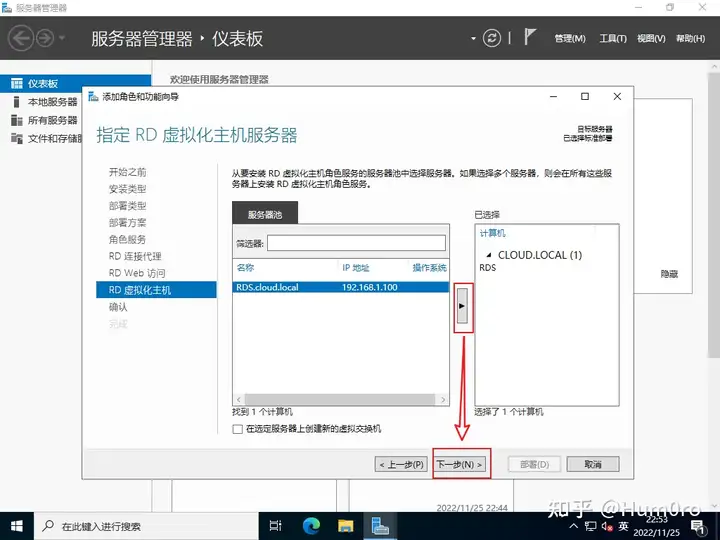Select the RD 虚拟化主机 wizard step
This screenshot has height=540, width=720.
[x=156, y=290]
